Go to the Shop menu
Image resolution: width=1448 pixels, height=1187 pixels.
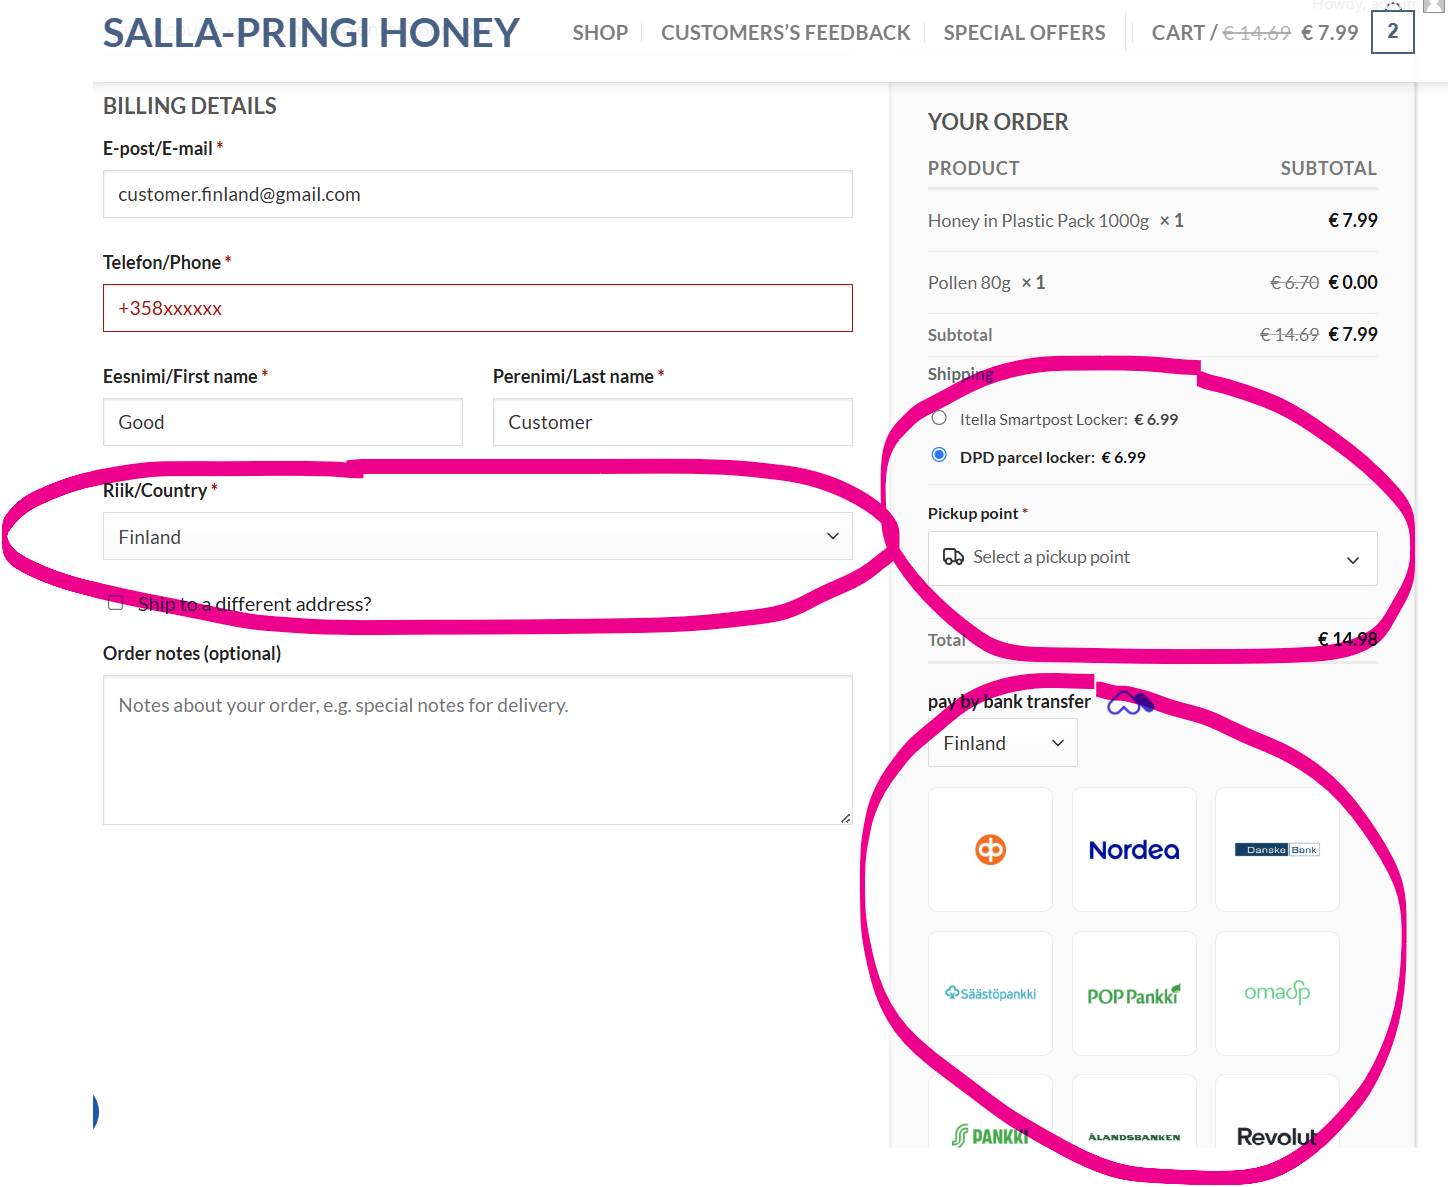(600, 33)
